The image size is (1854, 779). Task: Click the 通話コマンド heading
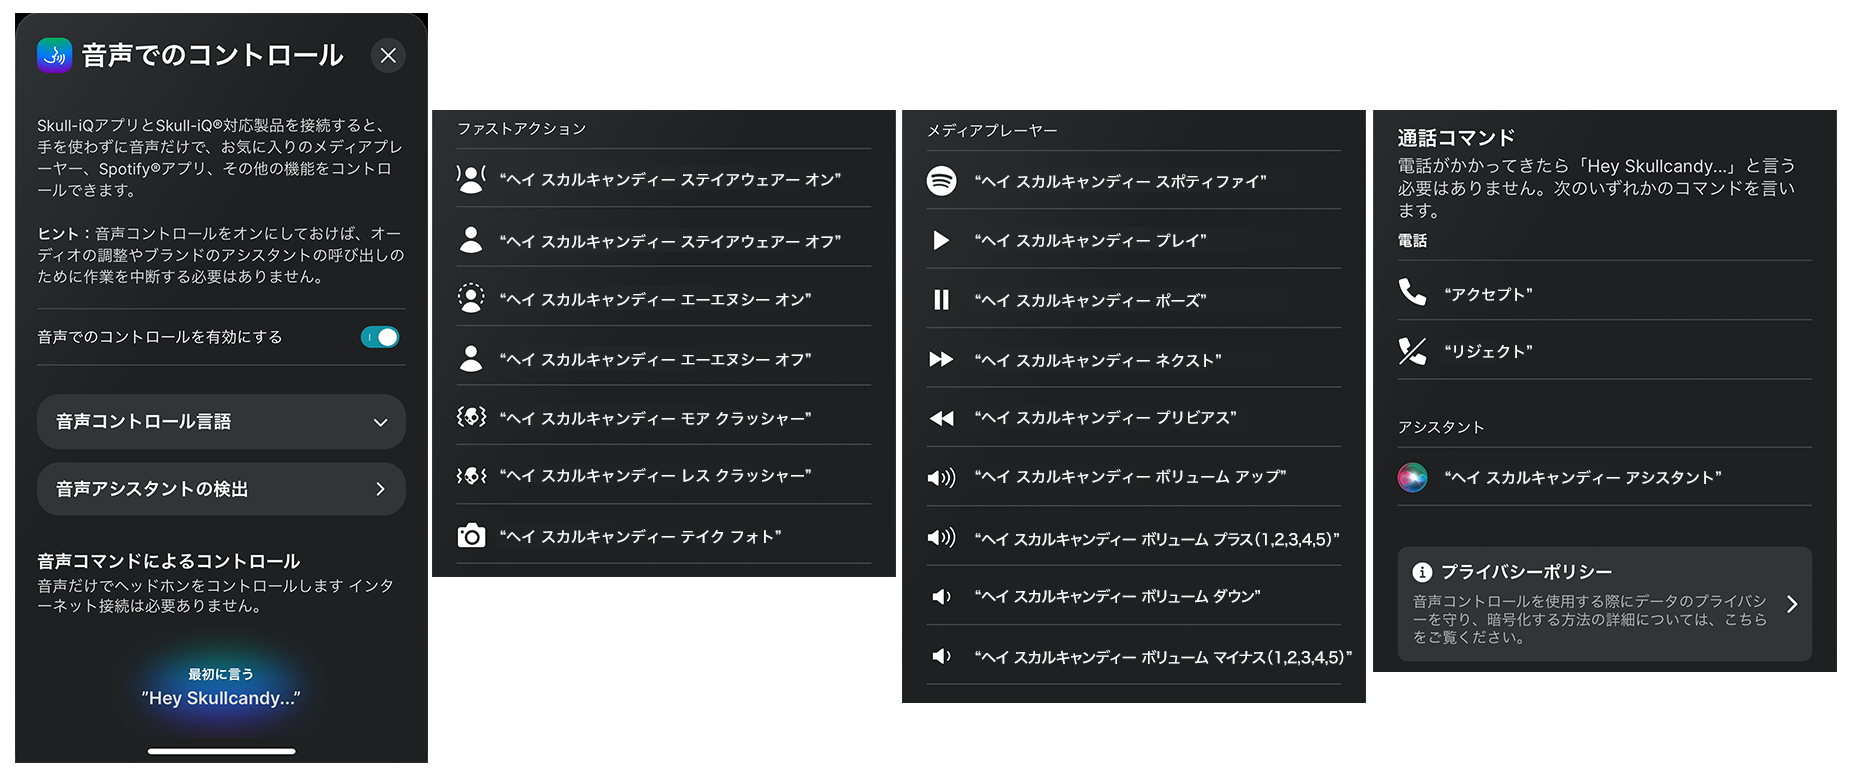click(1456, 138)
